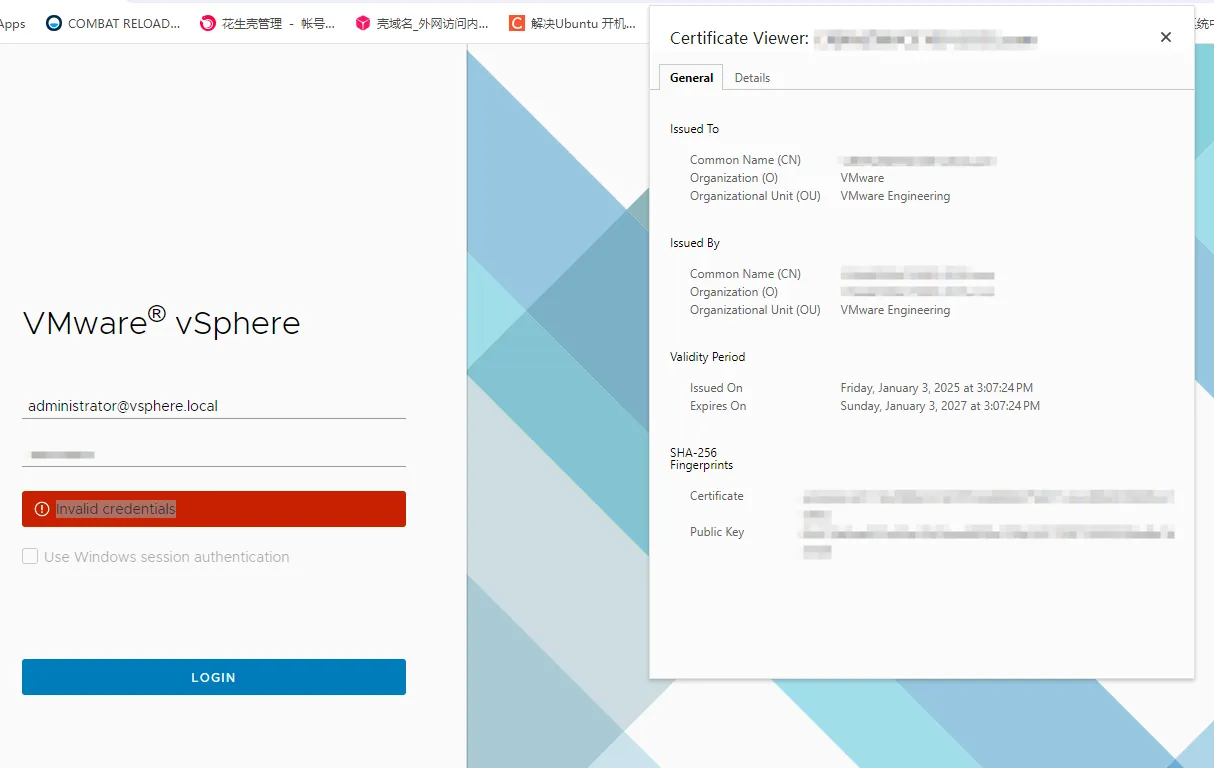Toggle Use Windows session authentication checkbox
The image size is (1214, 768).
[30, 556]
